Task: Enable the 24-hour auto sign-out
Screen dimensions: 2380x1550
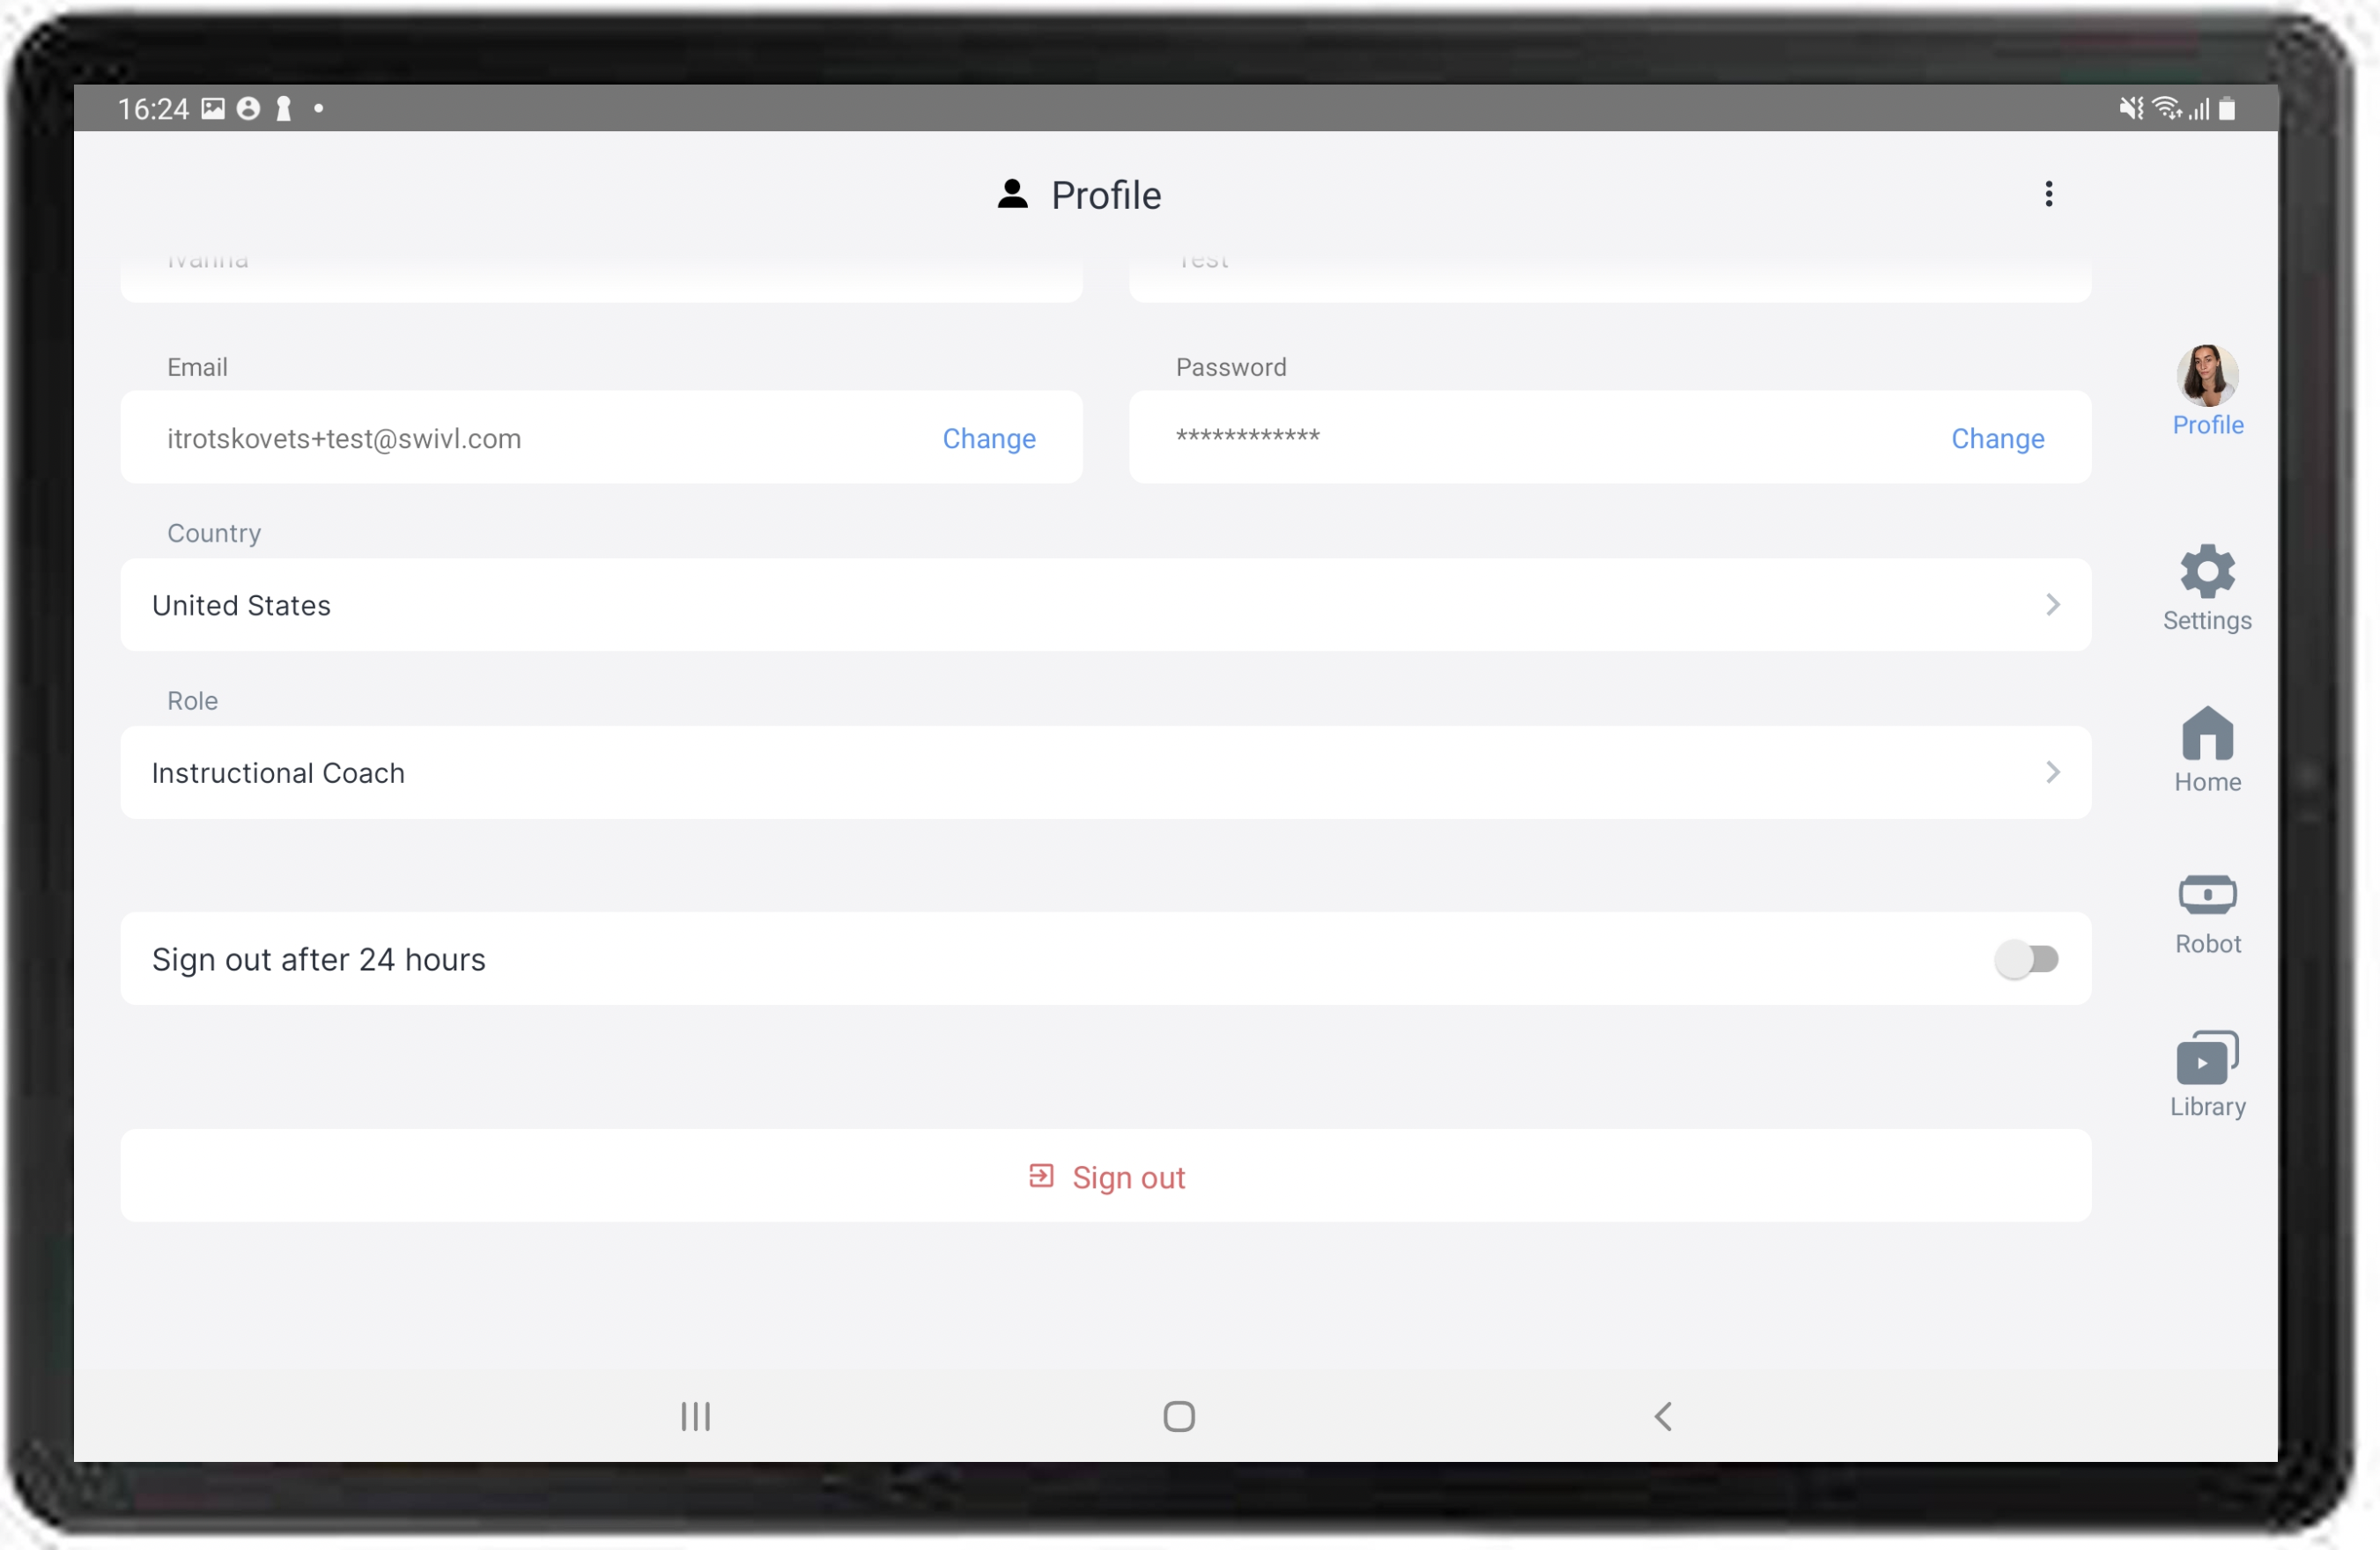Action: click(2026, 957)
